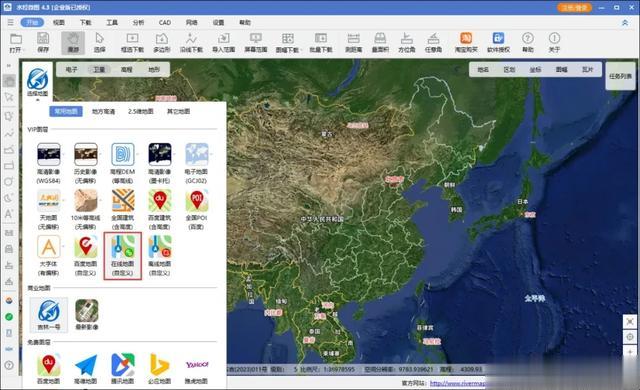The height and width of the screenshot is (390, 640).
Task: Open the 任务列表 task list panel
Action: tap(620, 76)
